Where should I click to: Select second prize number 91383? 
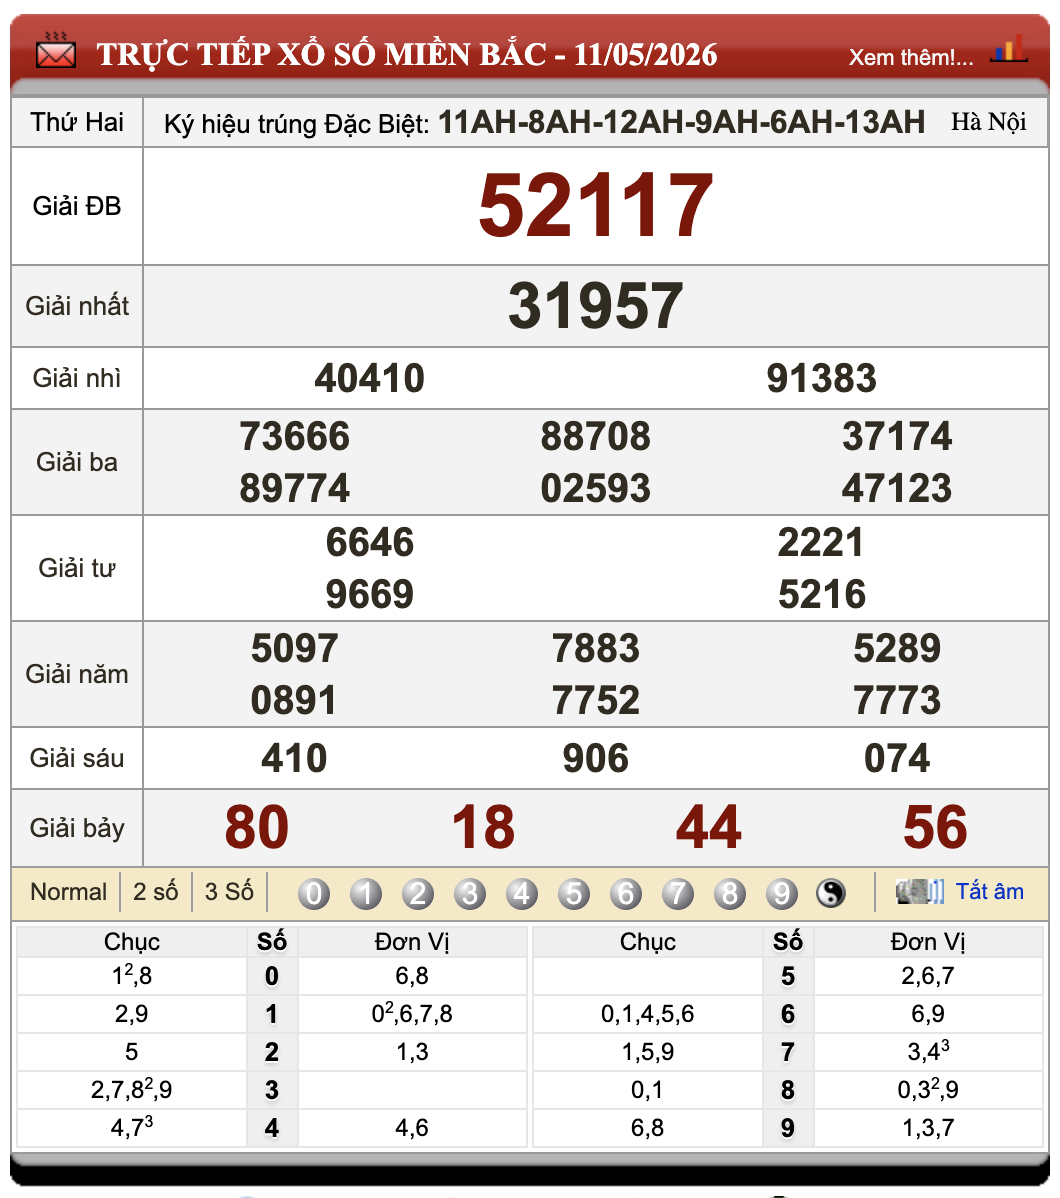tap(822, 378)
